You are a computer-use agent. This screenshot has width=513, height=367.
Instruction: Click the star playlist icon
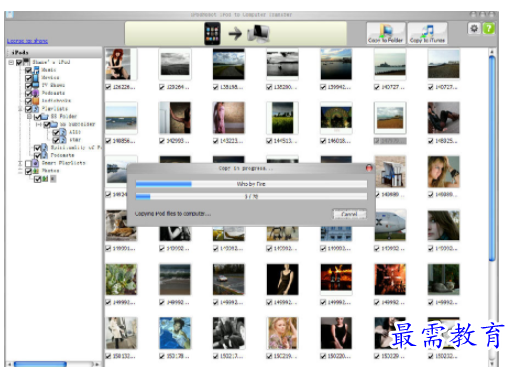63,140
